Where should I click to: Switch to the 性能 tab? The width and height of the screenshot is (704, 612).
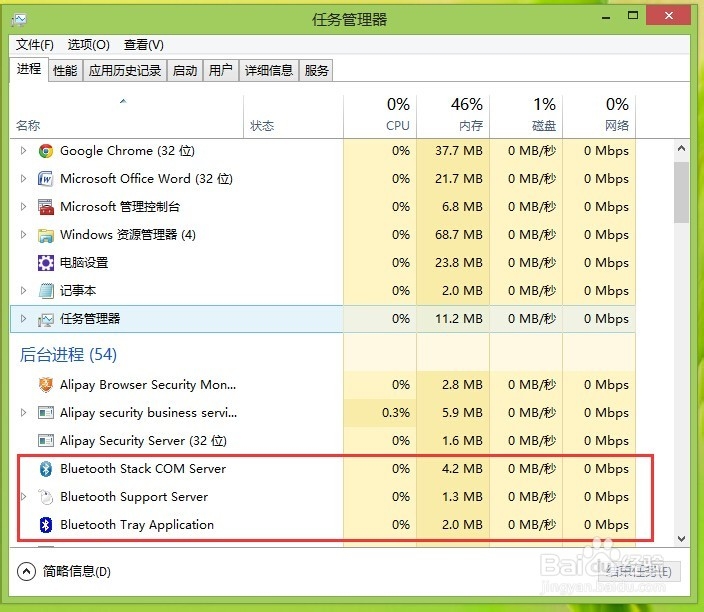click(65, 70)
